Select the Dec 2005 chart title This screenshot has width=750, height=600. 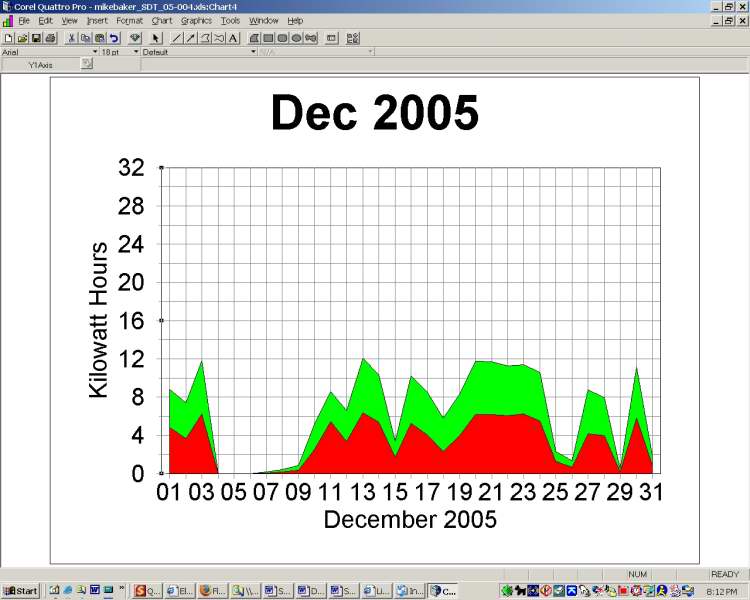point(374,113)
